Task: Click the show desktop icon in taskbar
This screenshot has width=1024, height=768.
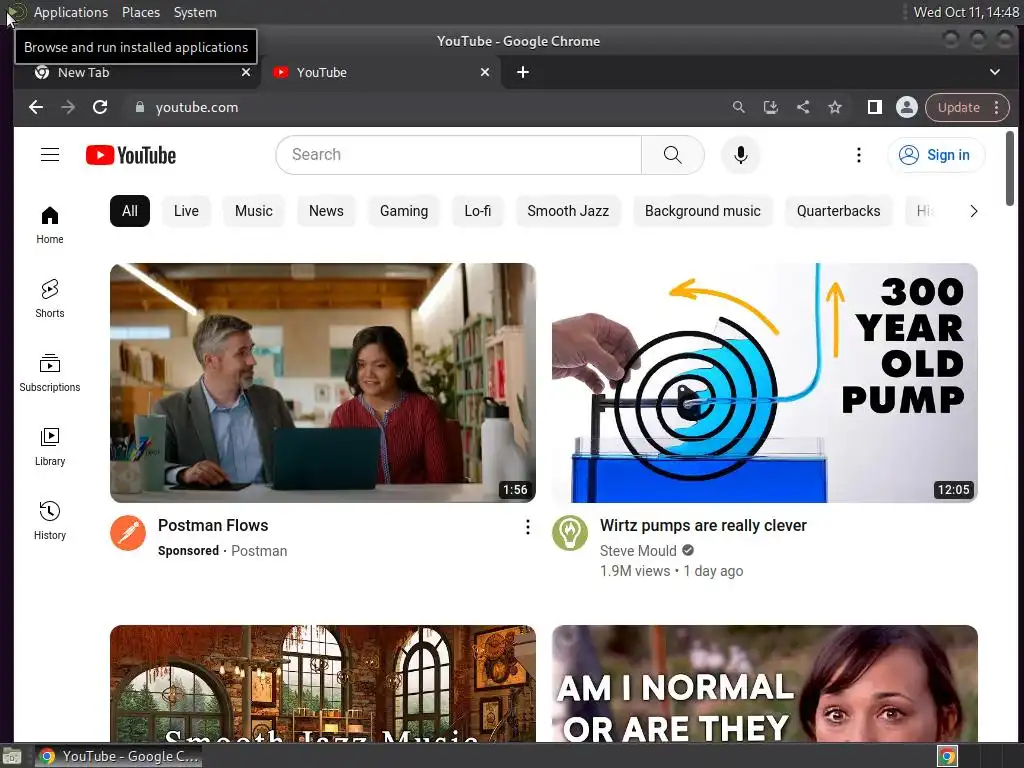Action: tap(12, 757)
